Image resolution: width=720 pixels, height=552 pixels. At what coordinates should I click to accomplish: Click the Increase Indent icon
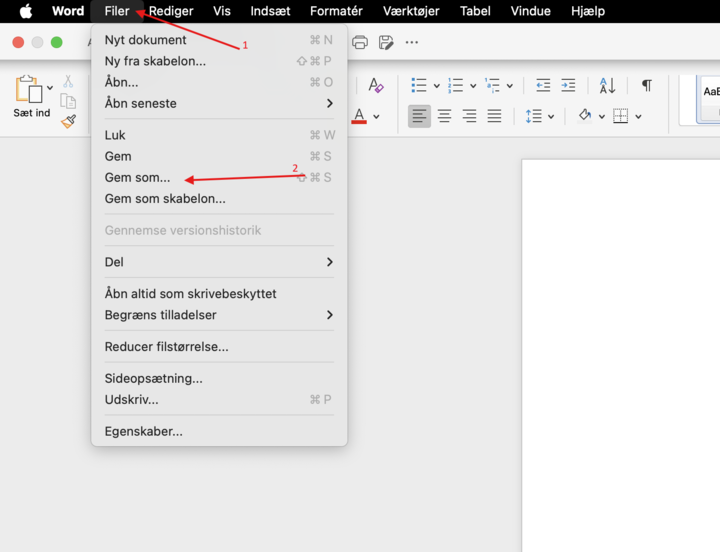[x=568, y=85]
